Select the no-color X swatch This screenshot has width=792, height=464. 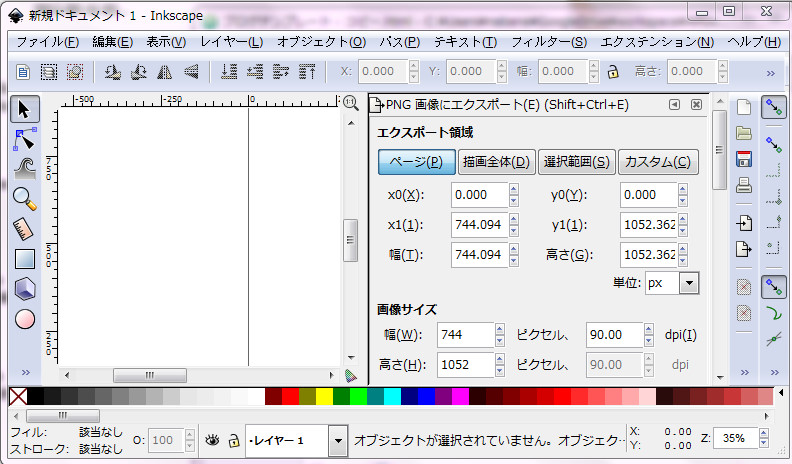[x=18, y=396]
